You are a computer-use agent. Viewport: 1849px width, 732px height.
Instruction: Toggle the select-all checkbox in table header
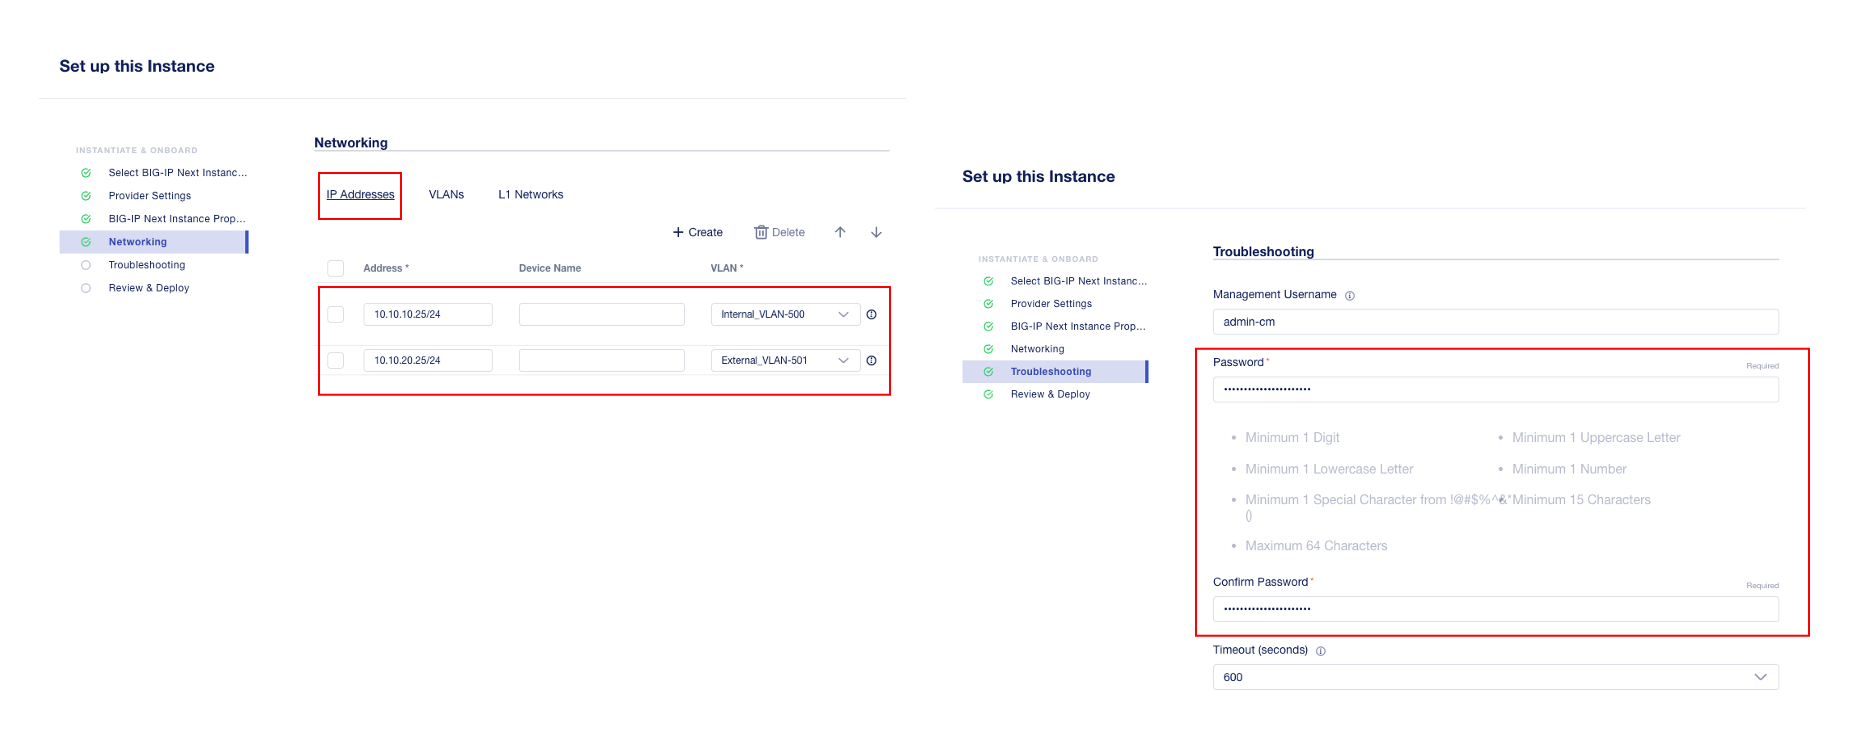(336, 268)
